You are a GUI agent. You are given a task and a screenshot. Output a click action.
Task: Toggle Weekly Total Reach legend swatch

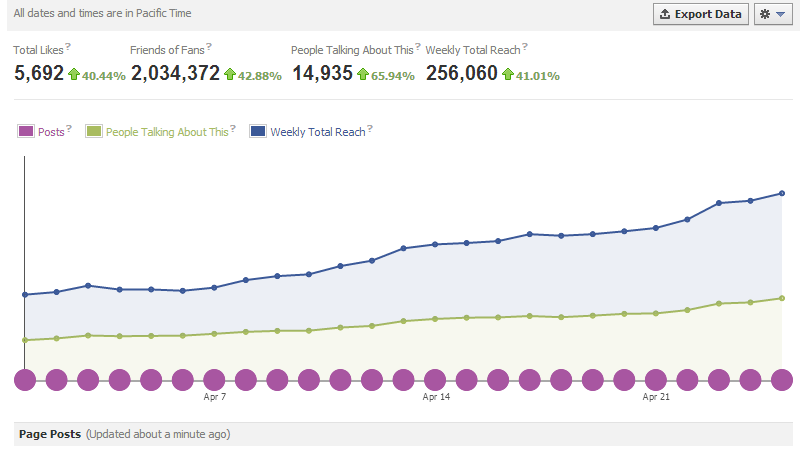coord(258,131)
